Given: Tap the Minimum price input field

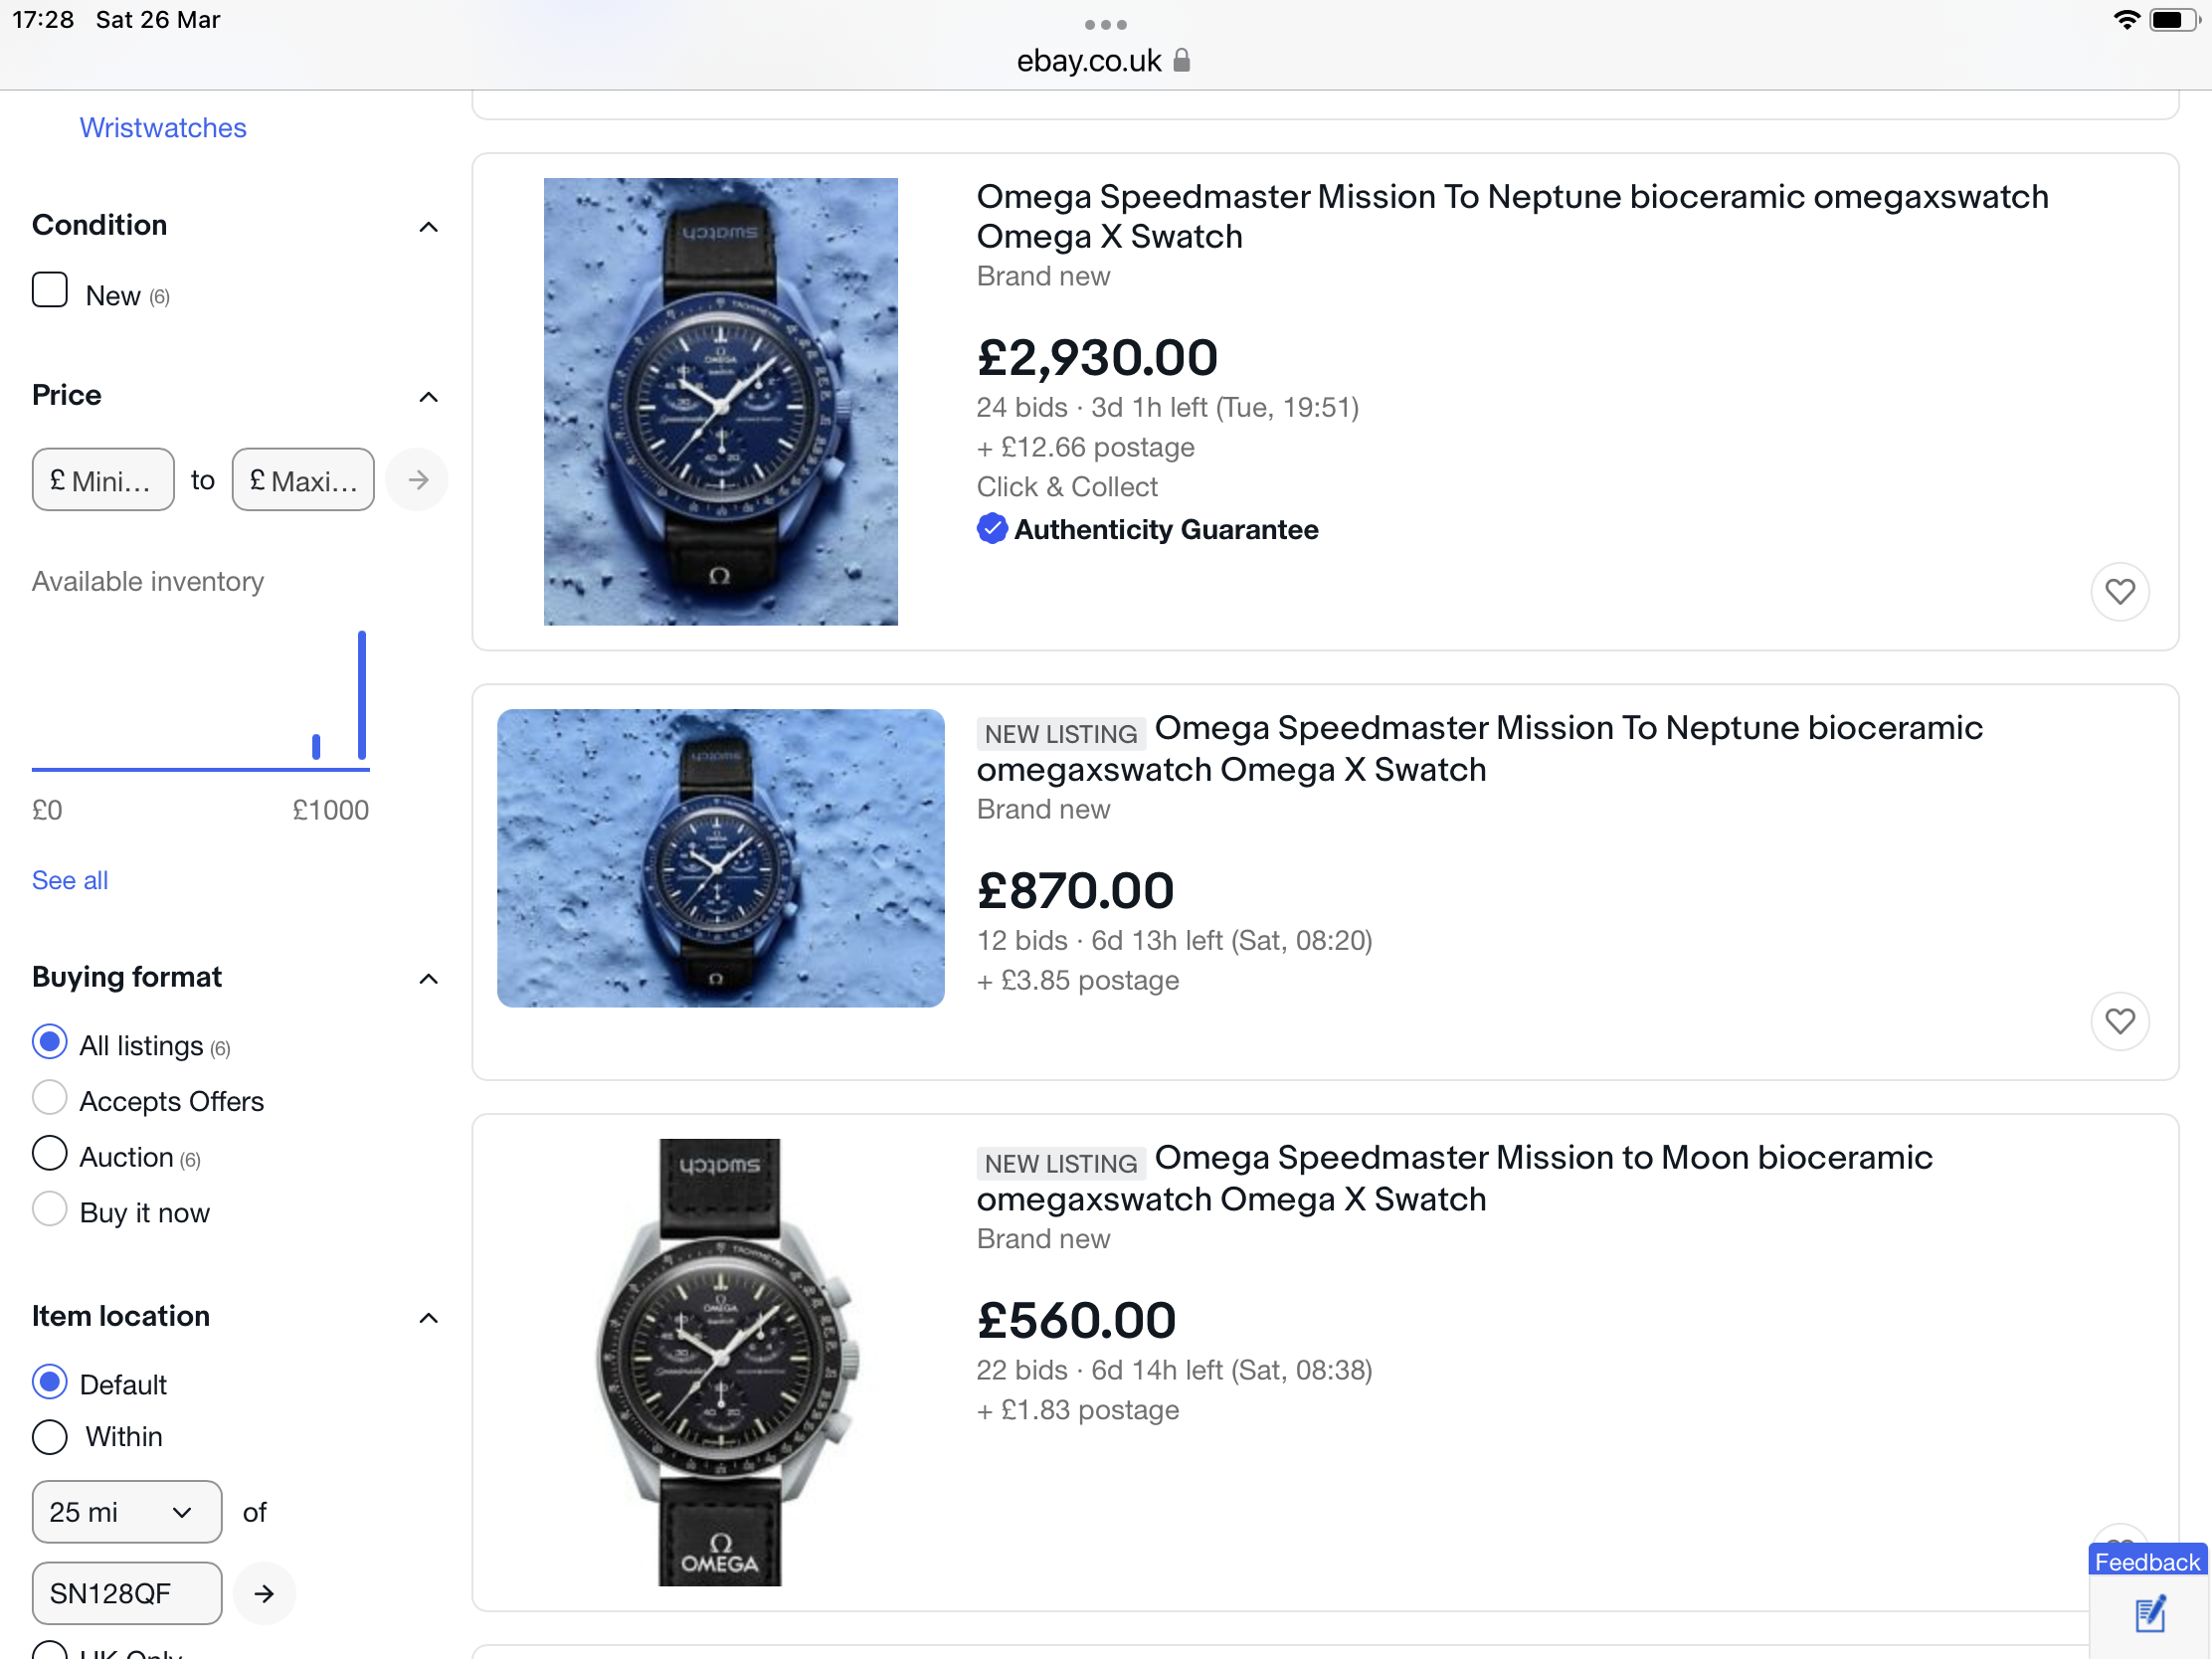Looking at the screenshot, I should (103, 480).
